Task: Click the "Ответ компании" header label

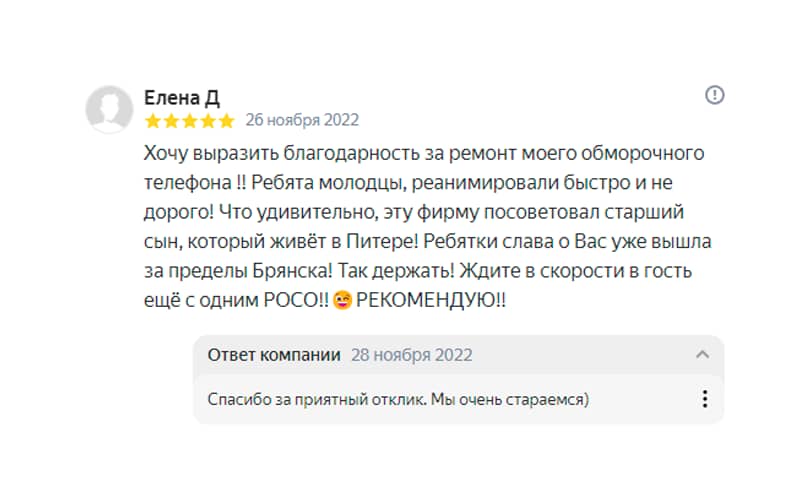Action: point(274,355)
